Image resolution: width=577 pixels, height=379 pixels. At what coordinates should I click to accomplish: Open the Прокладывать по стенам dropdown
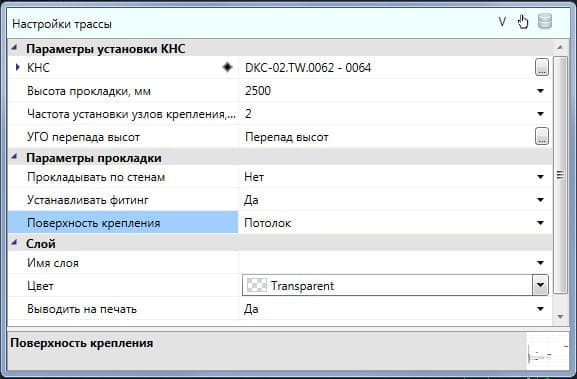[540, 177]
